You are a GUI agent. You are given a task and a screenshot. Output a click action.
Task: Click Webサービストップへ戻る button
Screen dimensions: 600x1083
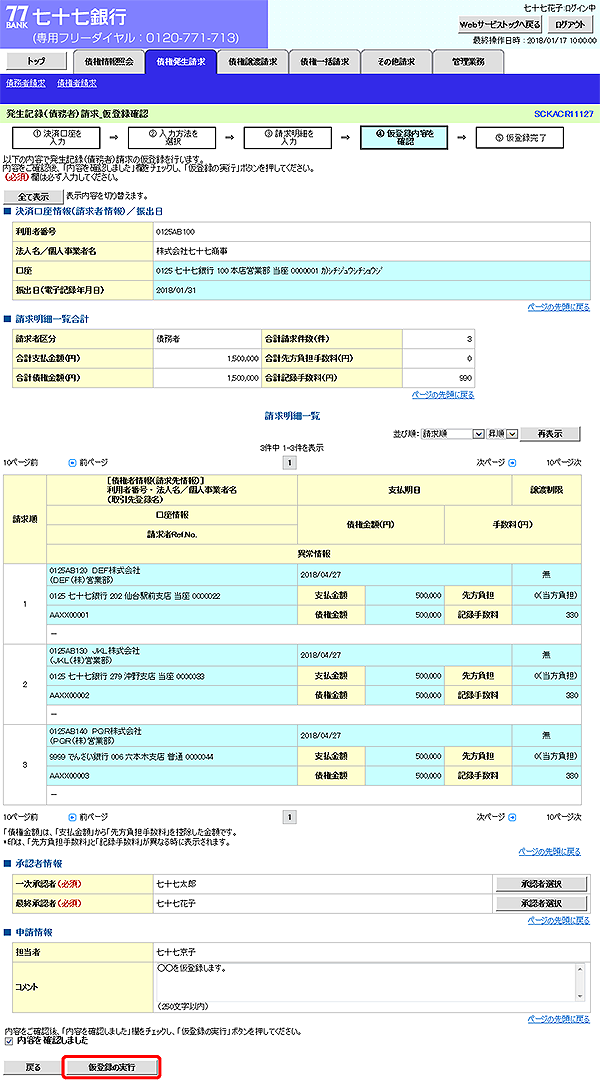coord(501,24)
